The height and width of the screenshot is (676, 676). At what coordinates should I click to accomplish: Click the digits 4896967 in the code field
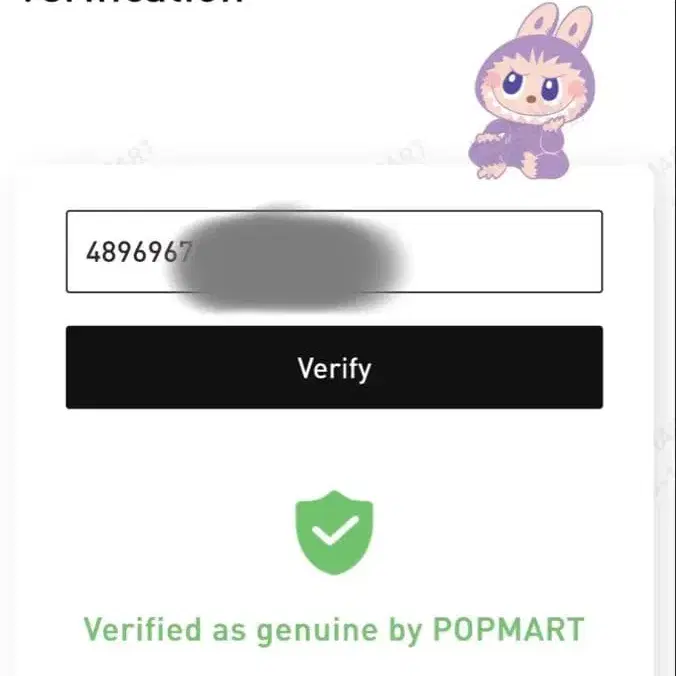[126, 251]
